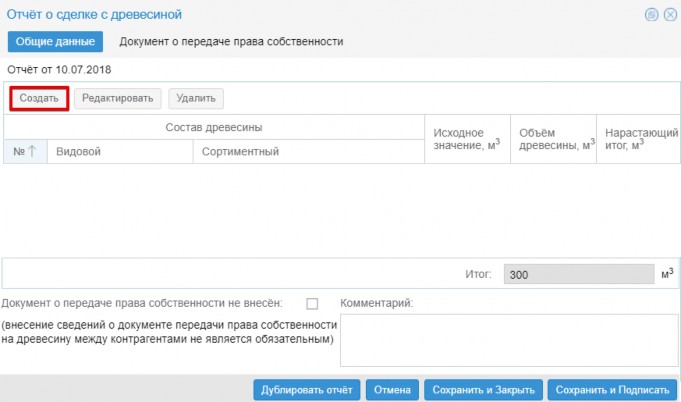
Task: Click the Состав древесины group header
Action: point(214,127)
